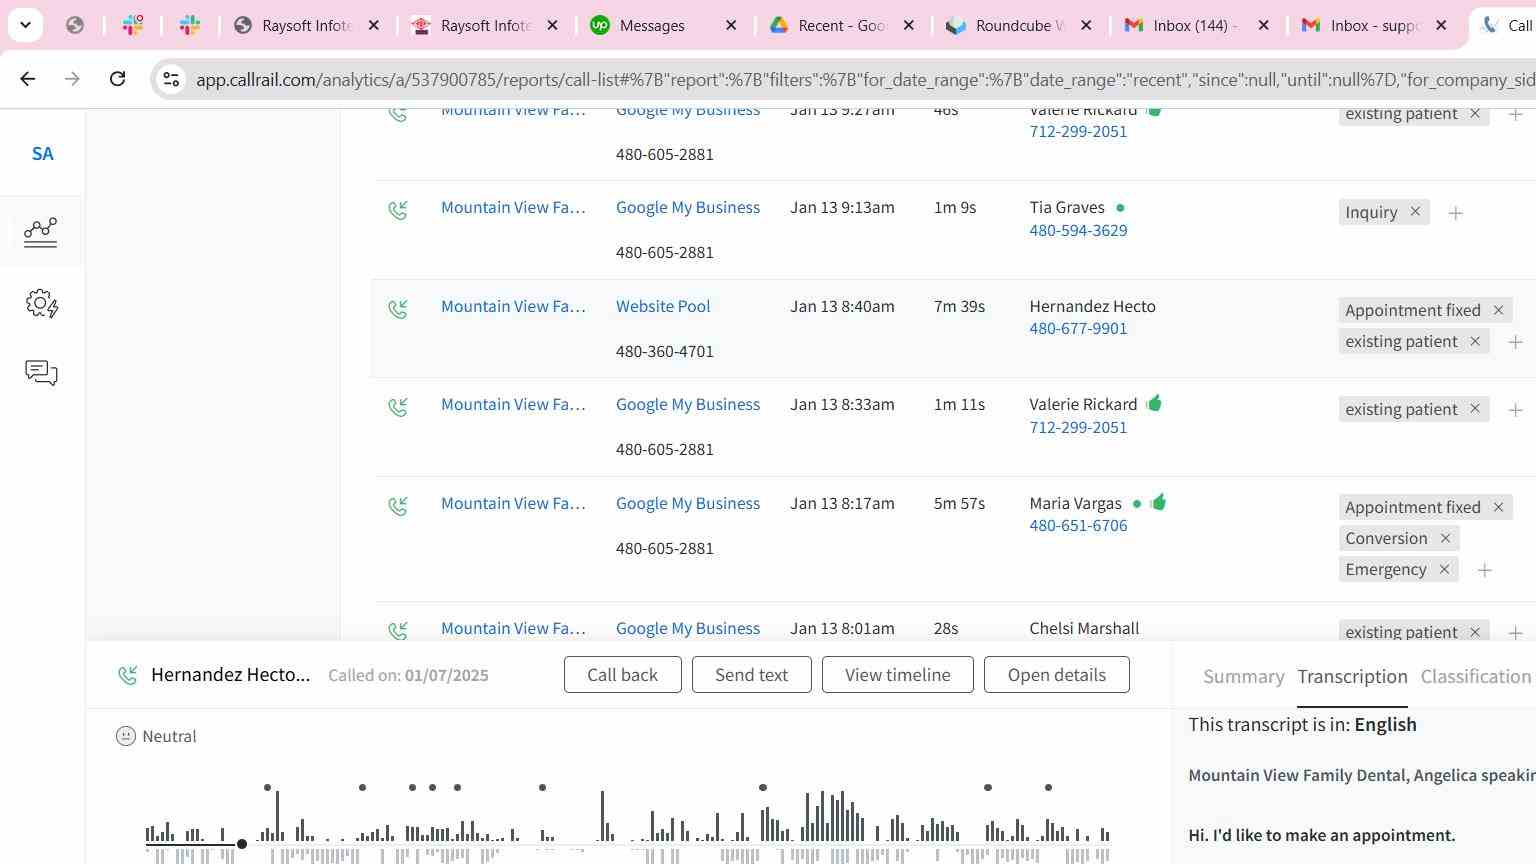Click the Send text button
This screenshot has height=864, width=1536.
[751, 675]
